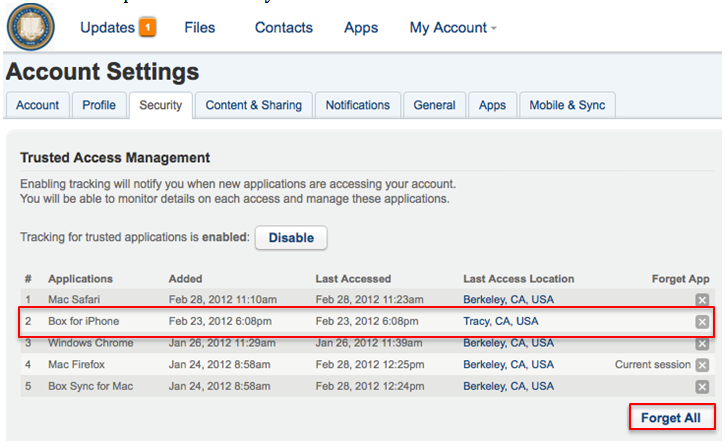Select the Mac Firefox application name

(x=77, y=365)
